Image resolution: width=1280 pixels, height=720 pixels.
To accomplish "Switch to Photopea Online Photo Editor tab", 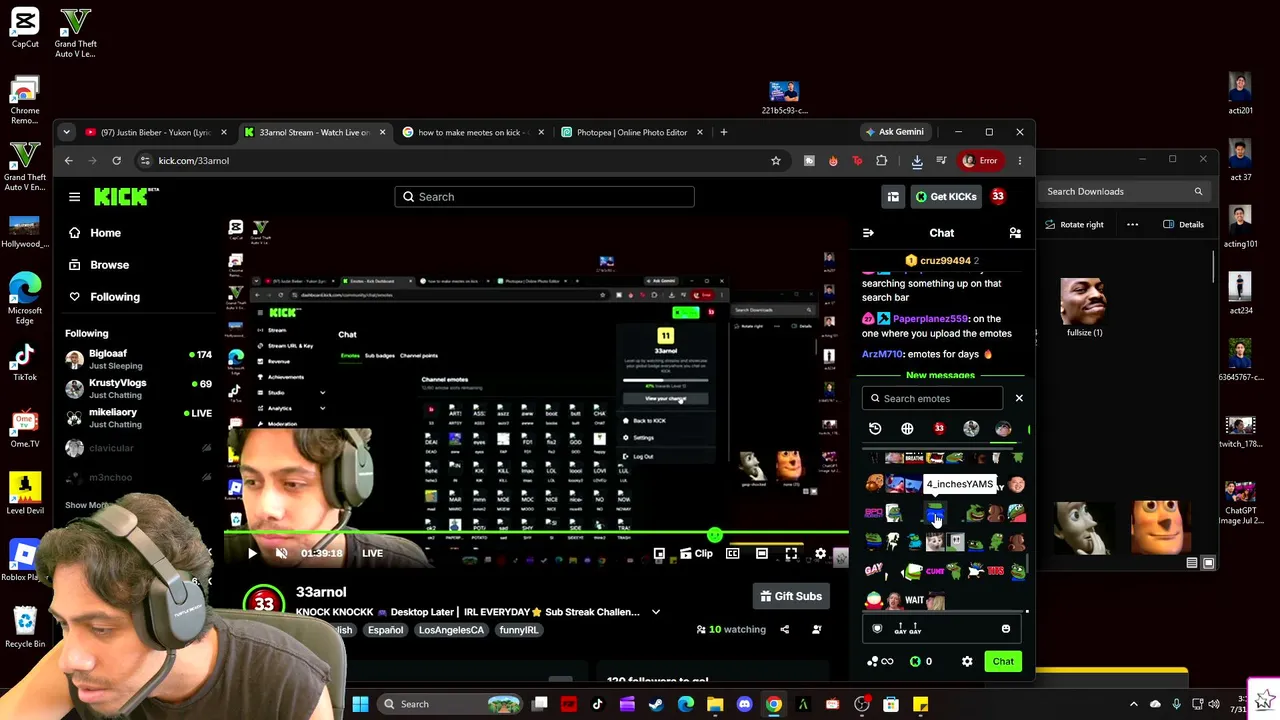I will [x=632, y=132].
